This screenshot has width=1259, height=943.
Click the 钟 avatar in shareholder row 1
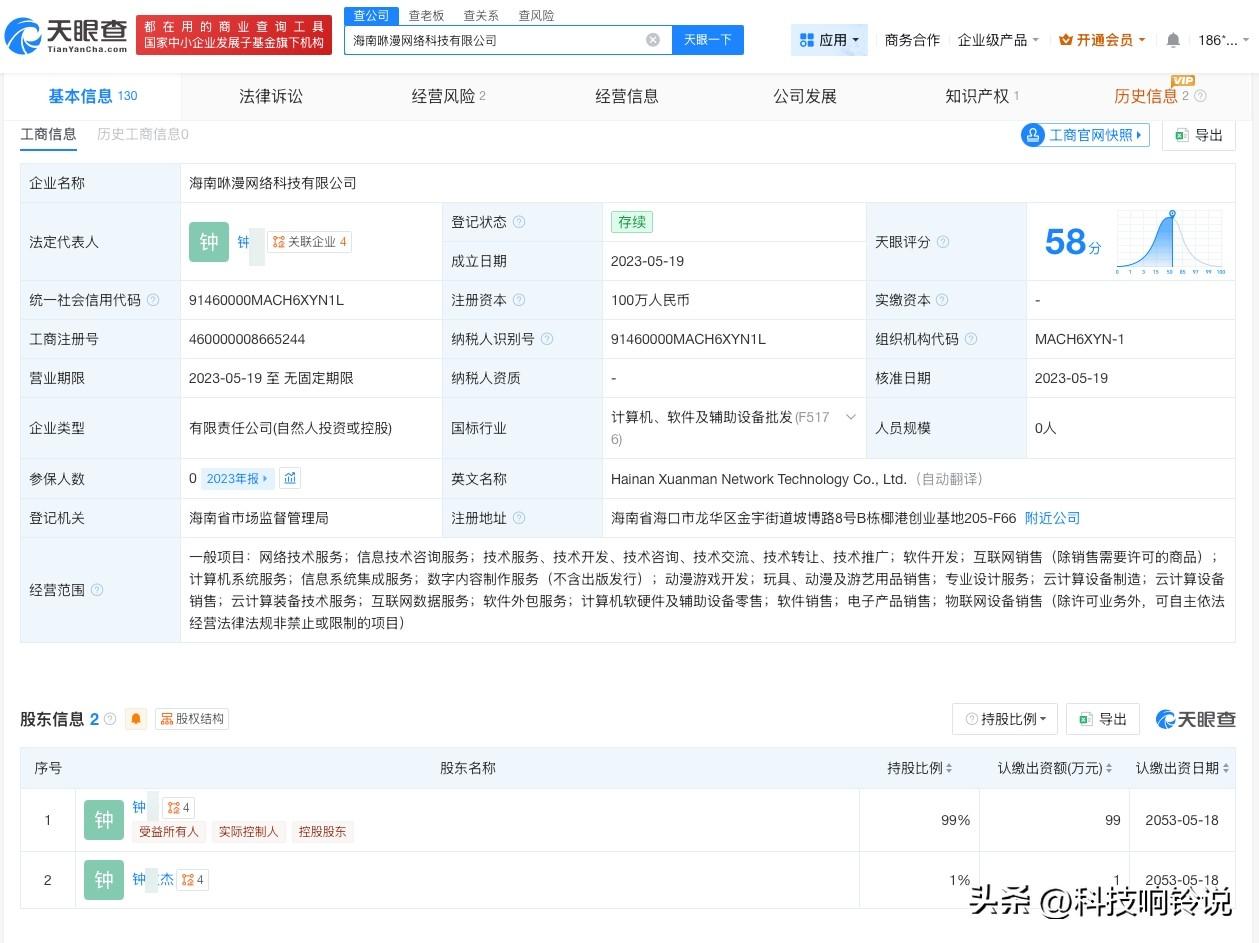click(x=104, y=820)
